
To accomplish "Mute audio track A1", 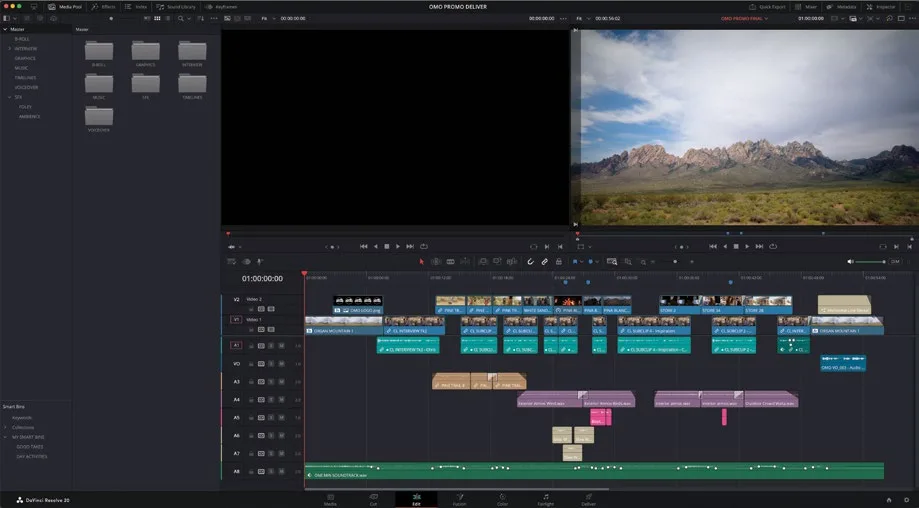I will 281,346.
